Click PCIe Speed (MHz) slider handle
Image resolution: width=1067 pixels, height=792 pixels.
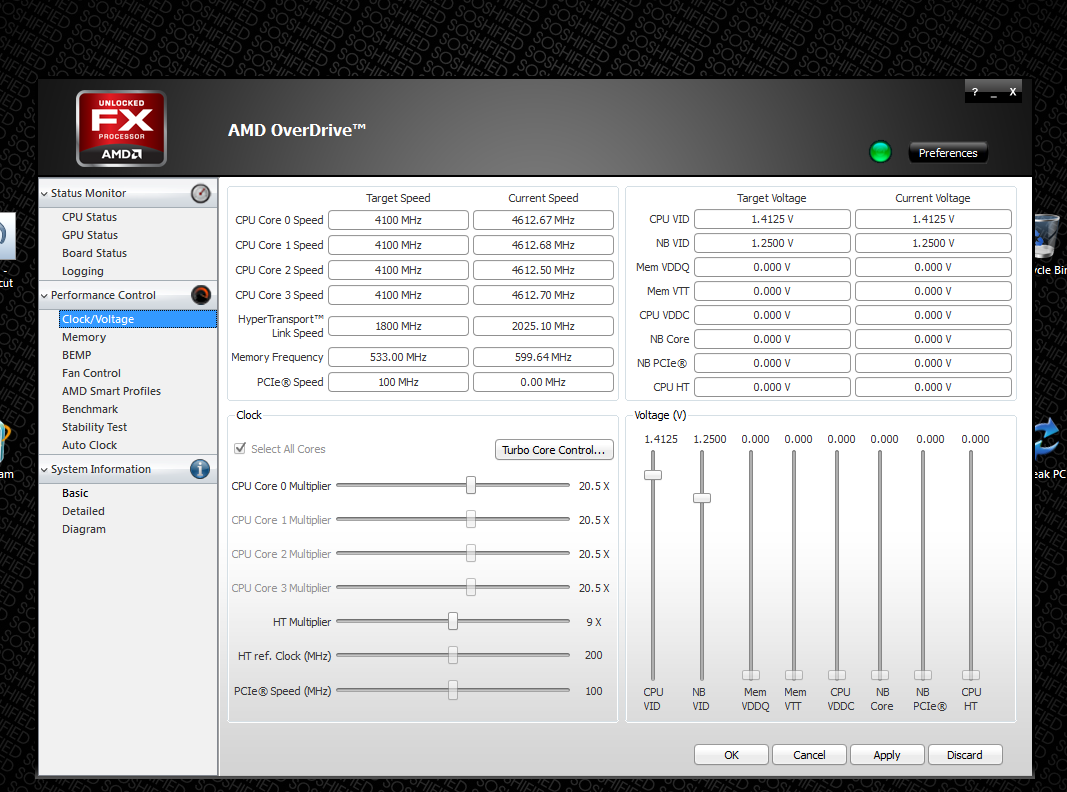tap(453, 690)
